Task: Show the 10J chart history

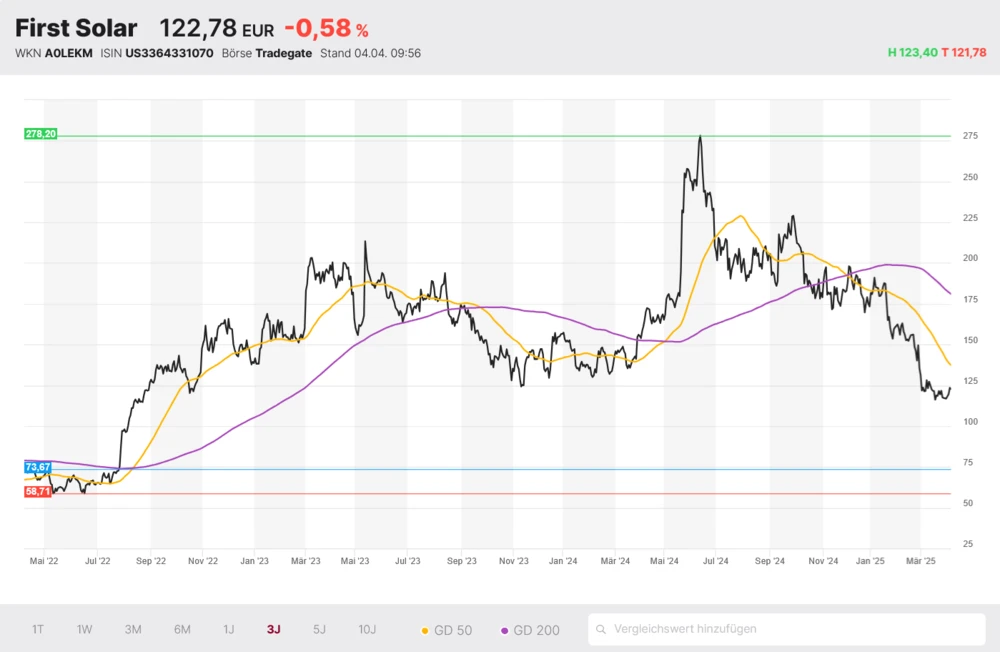Action: [x=367, y=630]
